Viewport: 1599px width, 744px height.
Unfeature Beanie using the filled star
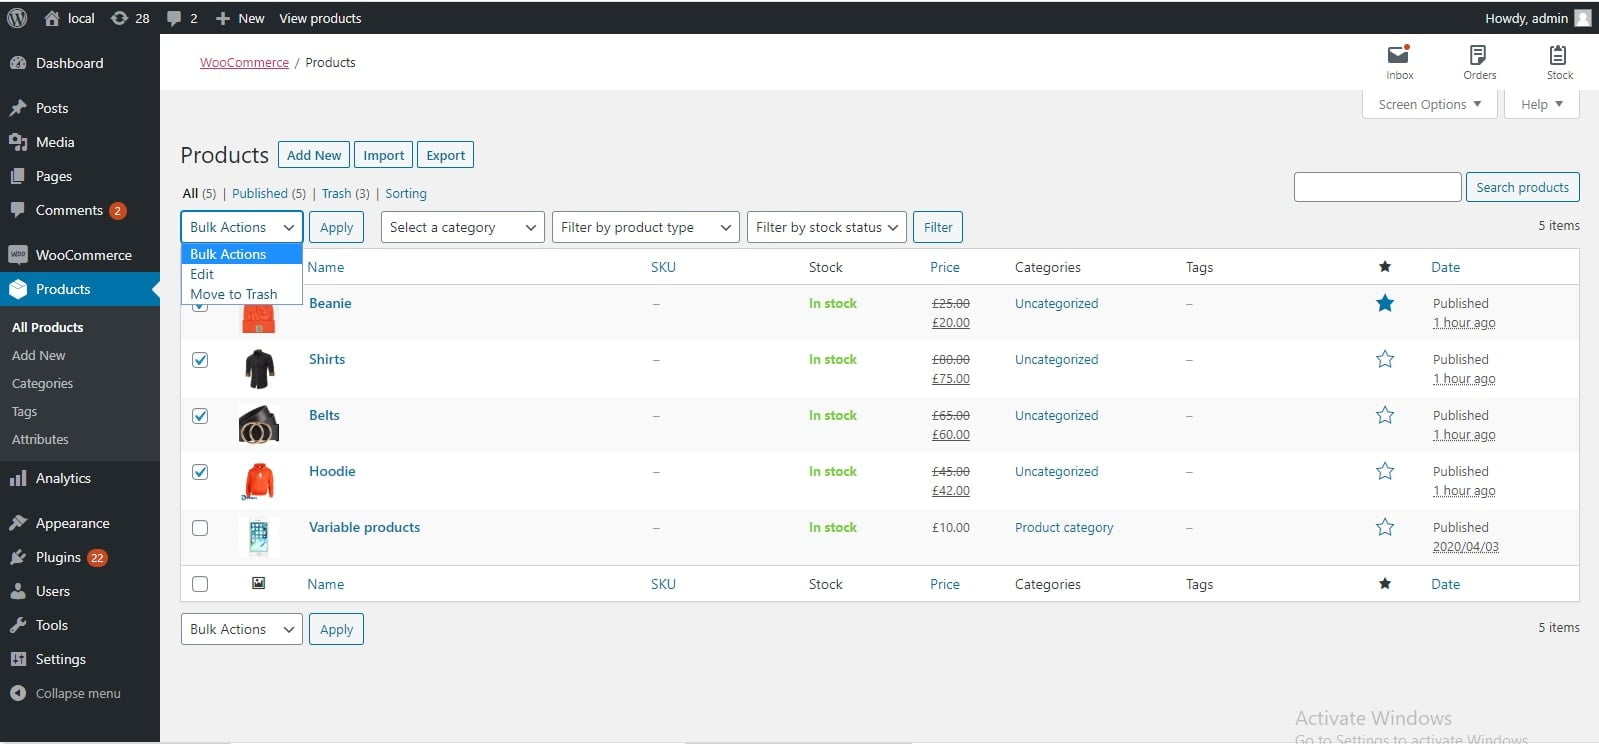tap(1385, 303)
